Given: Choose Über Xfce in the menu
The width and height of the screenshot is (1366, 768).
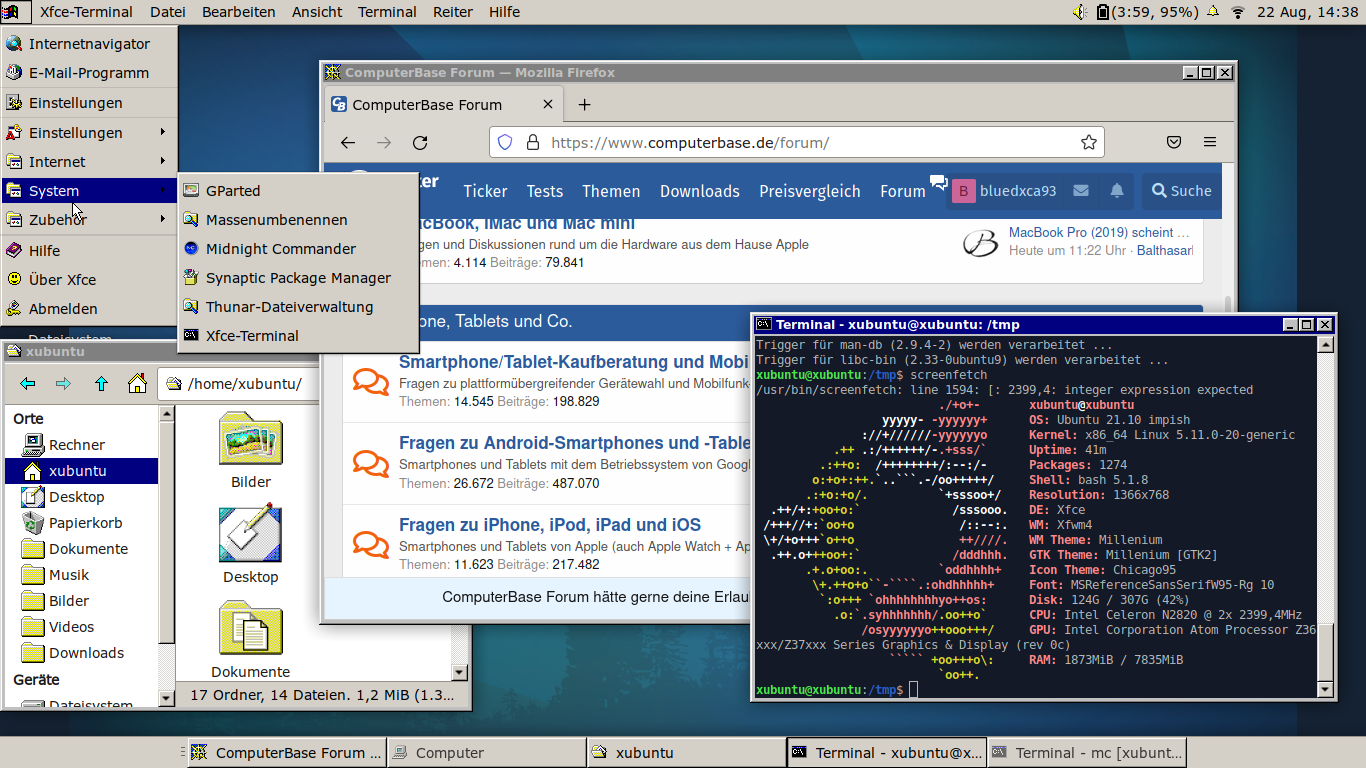Looking at the screenshot, I should tap(89, 280).
